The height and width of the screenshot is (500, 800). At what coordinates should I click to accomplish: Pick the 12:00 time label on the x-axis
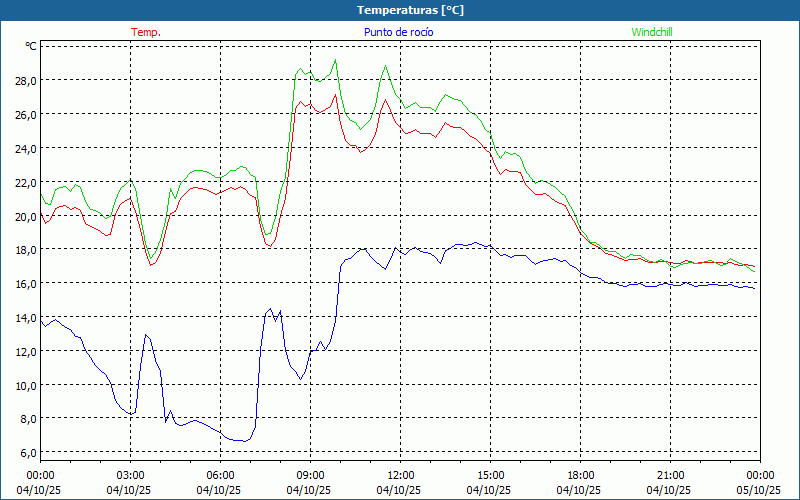point(400,475)
